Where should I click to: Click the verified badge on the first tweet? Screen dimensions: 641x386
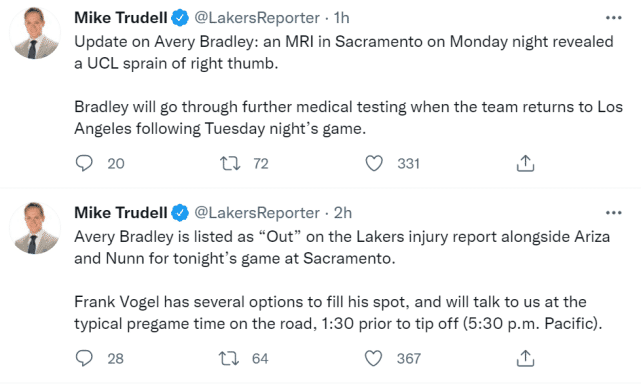pos(180,18)
